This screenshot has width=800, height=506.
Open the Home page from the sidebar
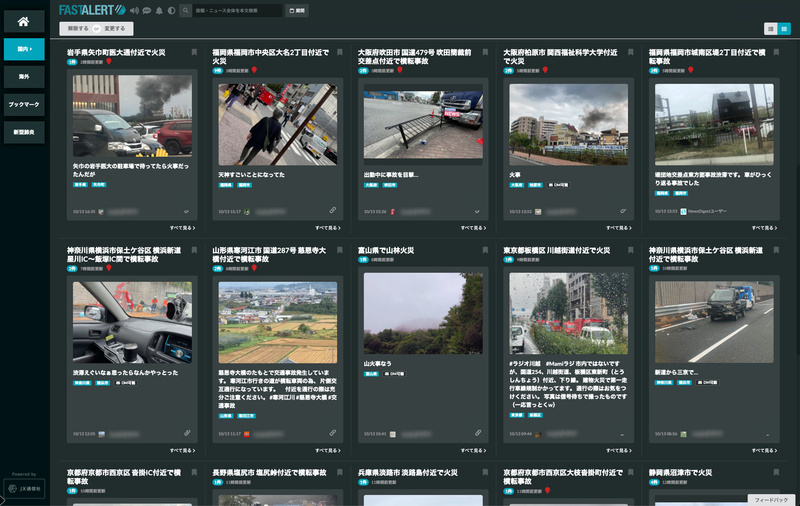(23, 21)
